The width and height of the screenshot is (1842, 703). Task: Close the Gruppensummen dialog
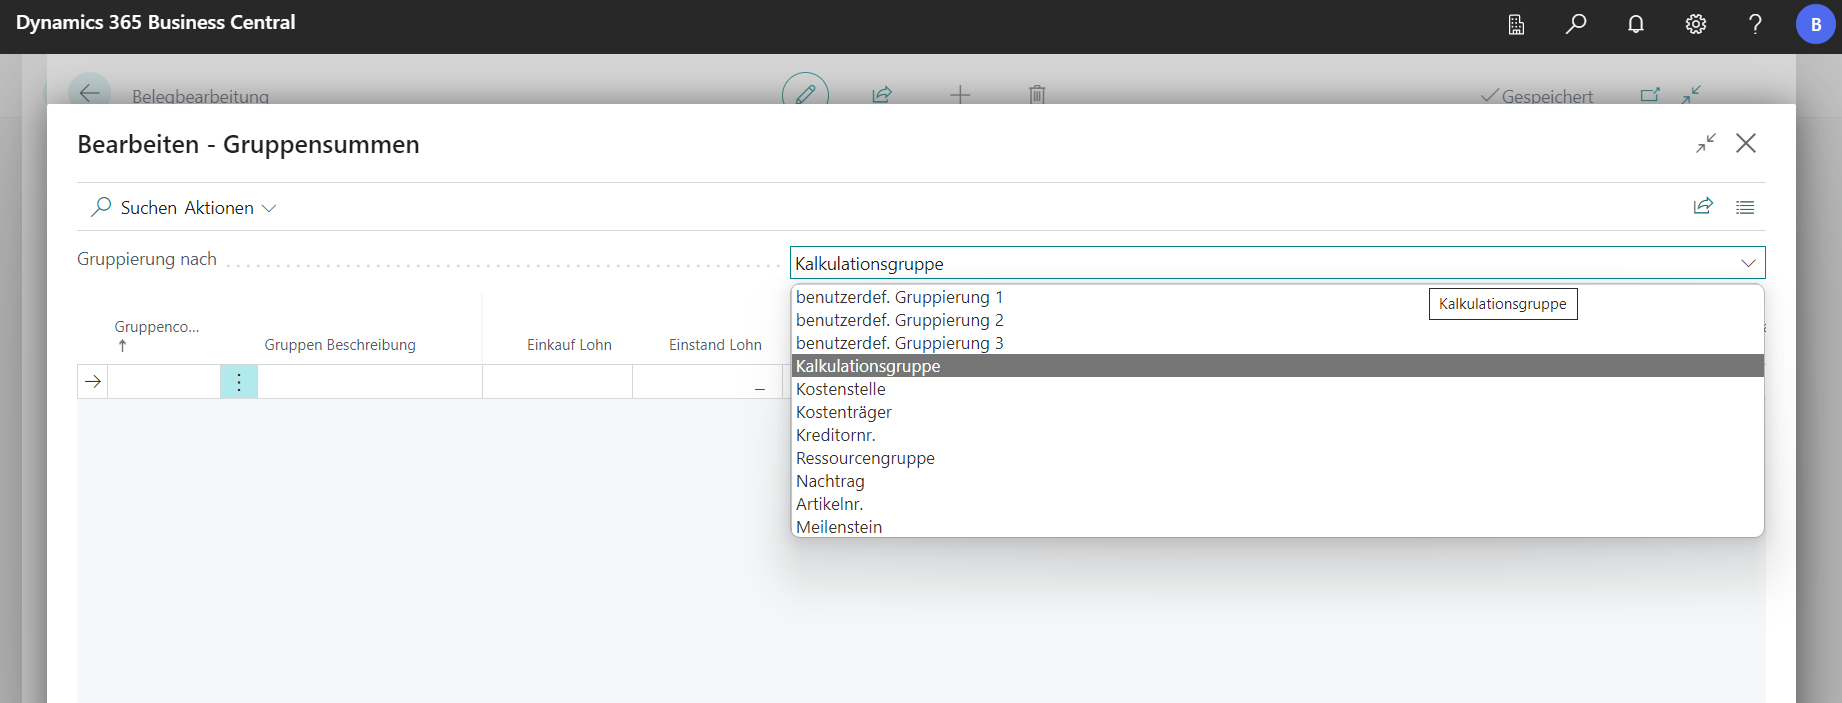[1746, 144]
